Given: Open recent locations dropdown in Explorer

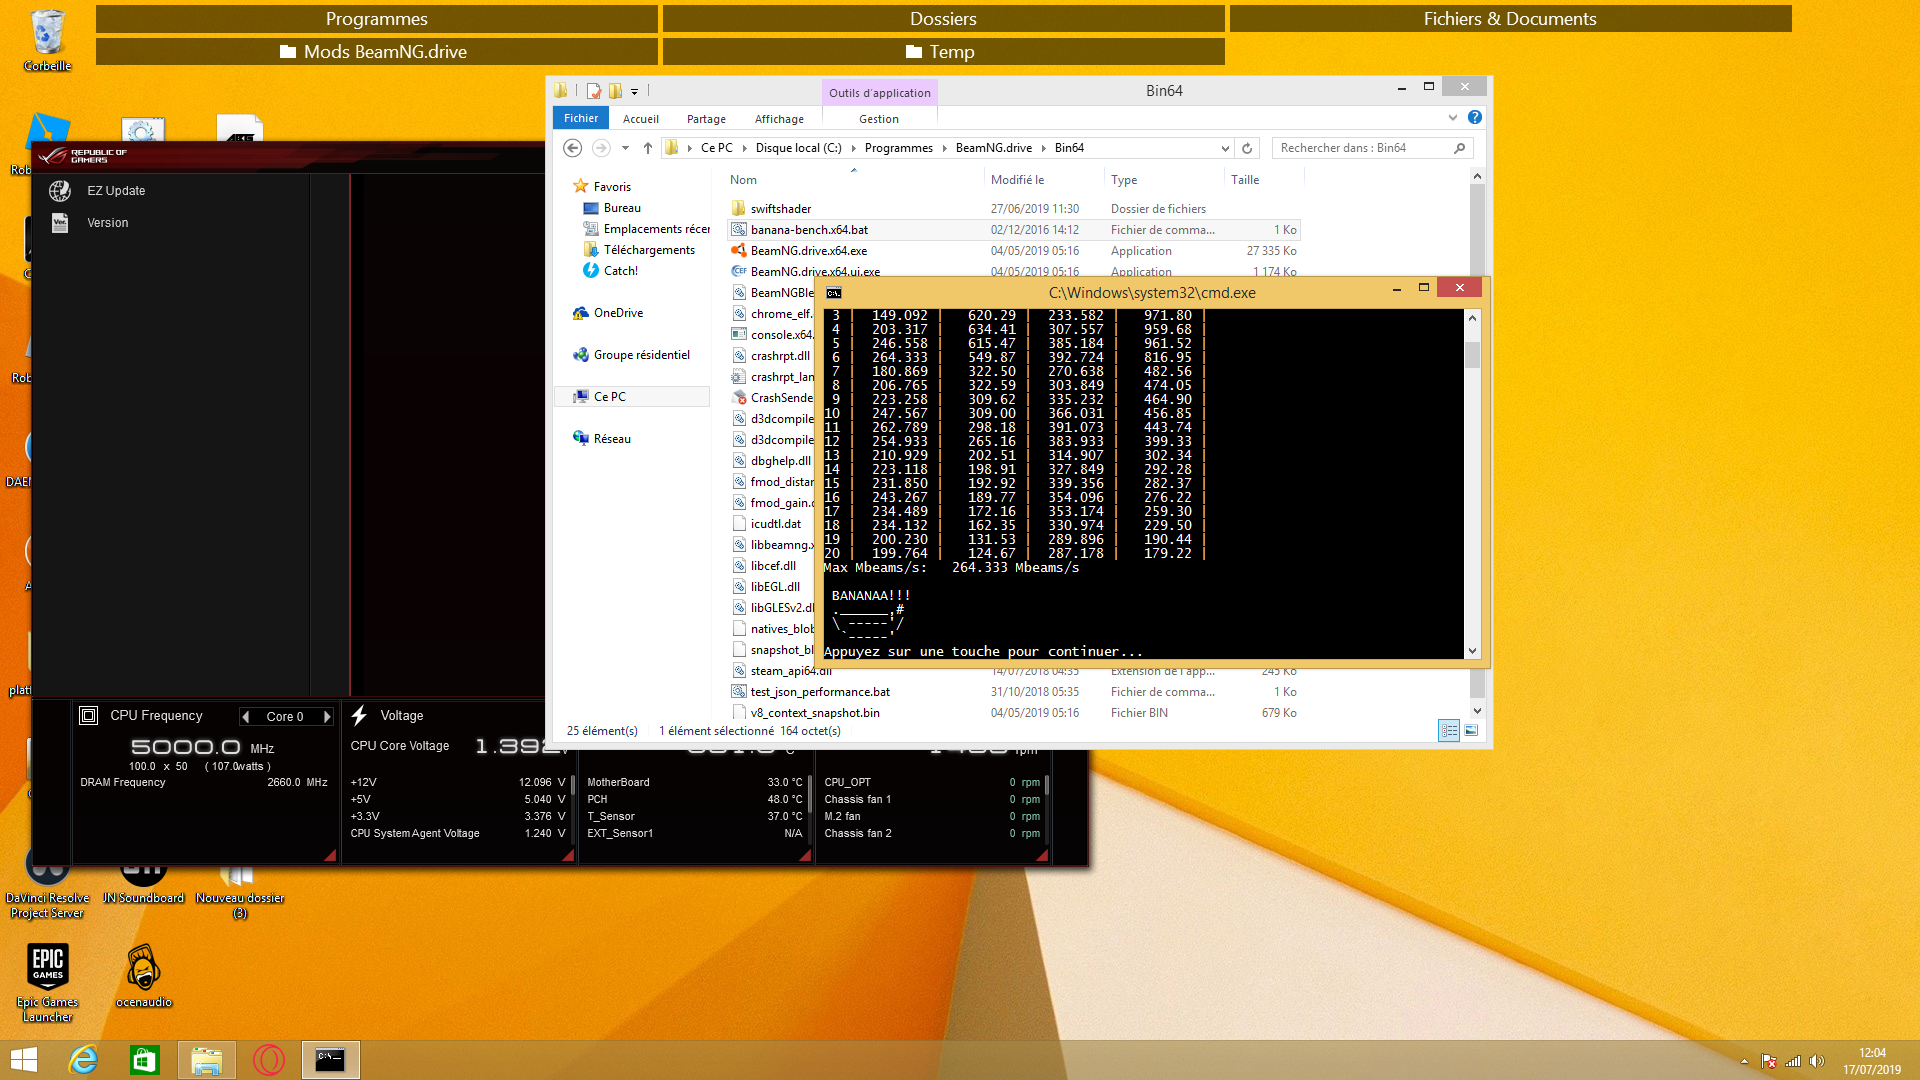Looking at the screenshot, I should click(x=625, y=148).
